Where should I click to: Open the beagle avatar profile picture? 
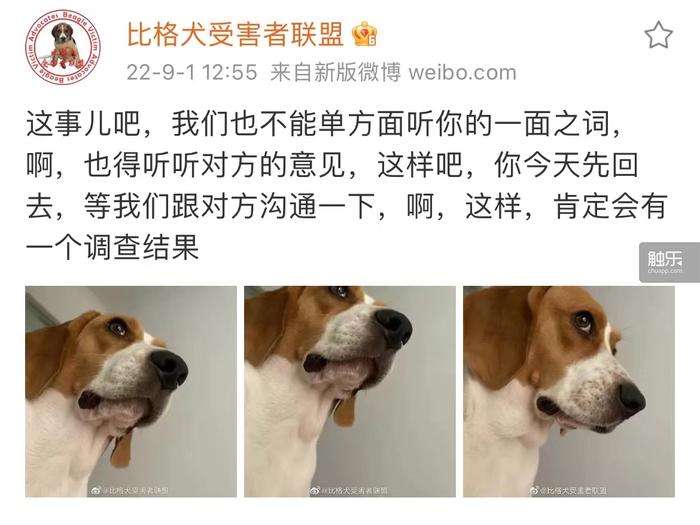click(x=63, y=47)
